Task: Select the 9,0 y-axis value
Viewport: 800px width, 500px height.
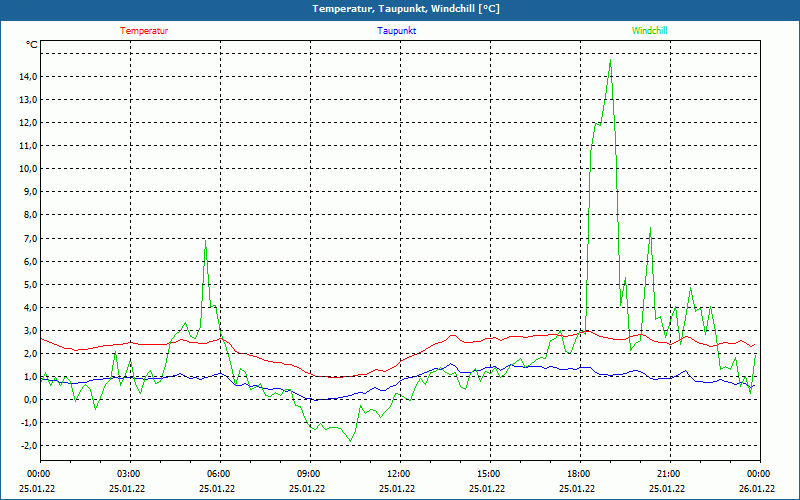Action: pyautogui.click(x=30, y=192)
